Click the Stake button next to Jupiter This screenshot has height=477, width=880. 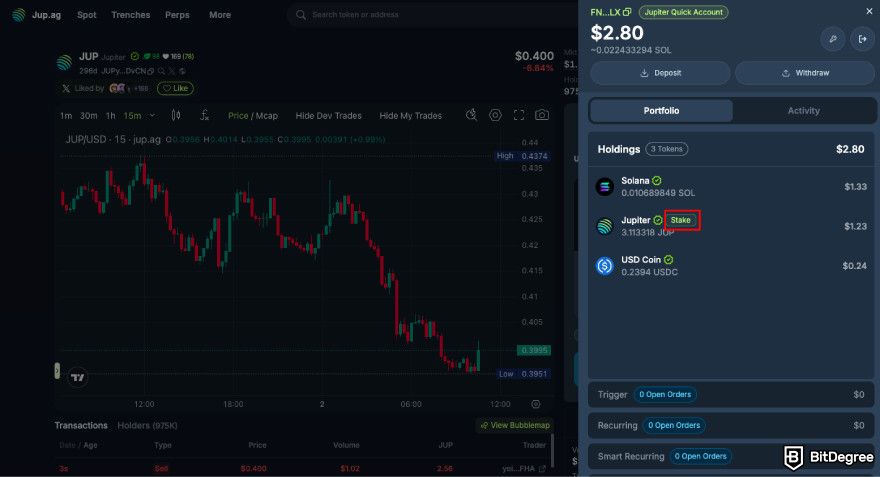681,220
